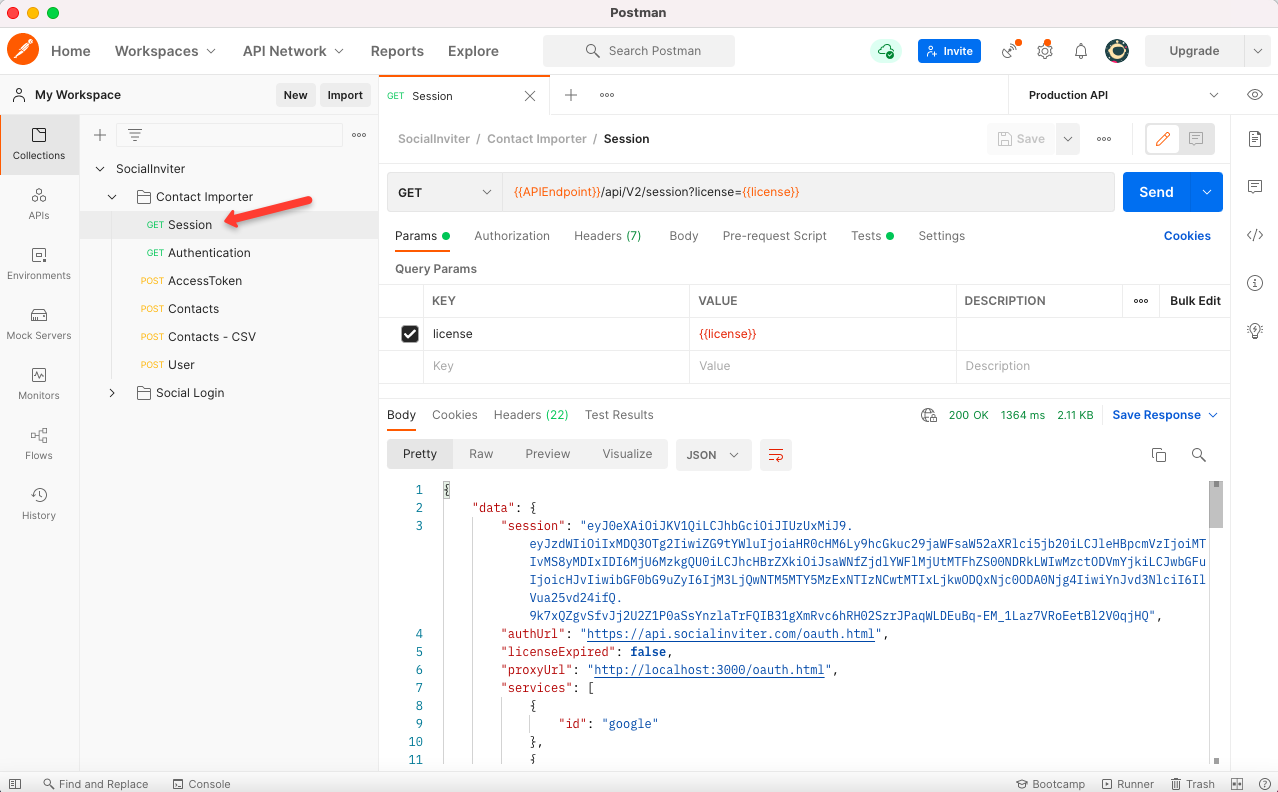Toggle the response line wrap icon
The image size is (1278, 792).
(776, 455)
